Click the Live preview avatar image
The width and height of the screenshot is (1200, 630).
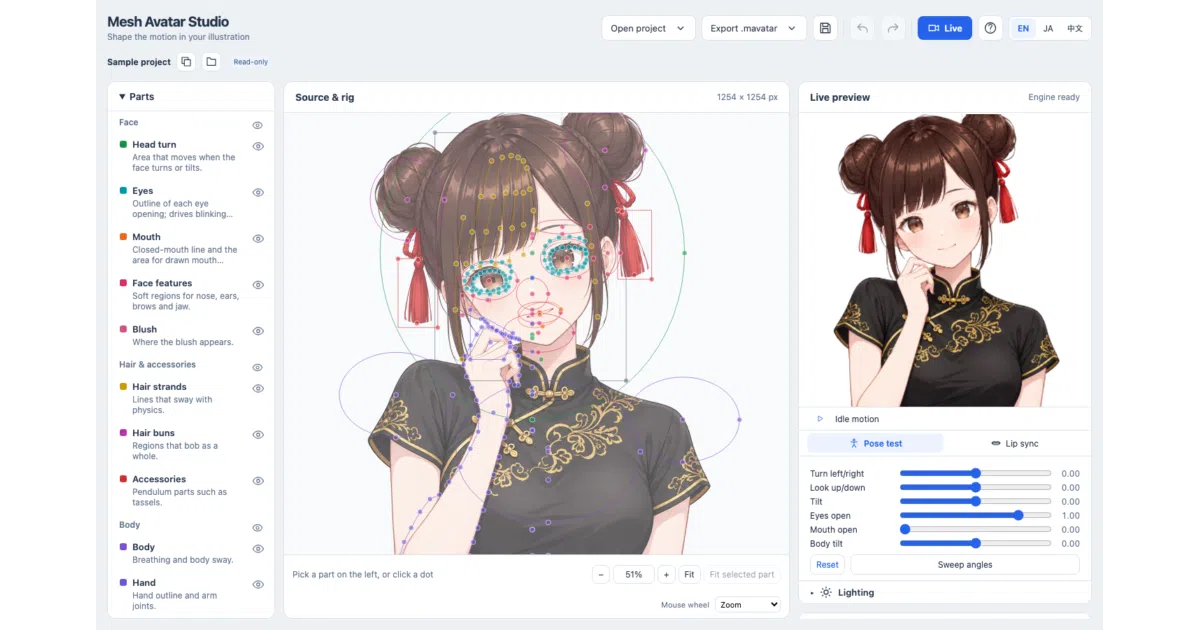click(x=944, y=260)
